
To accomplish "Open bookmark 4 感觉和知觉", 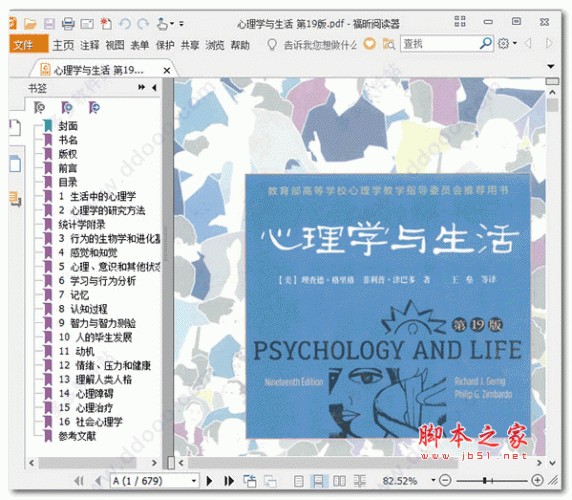I will [x=88, y=252].
